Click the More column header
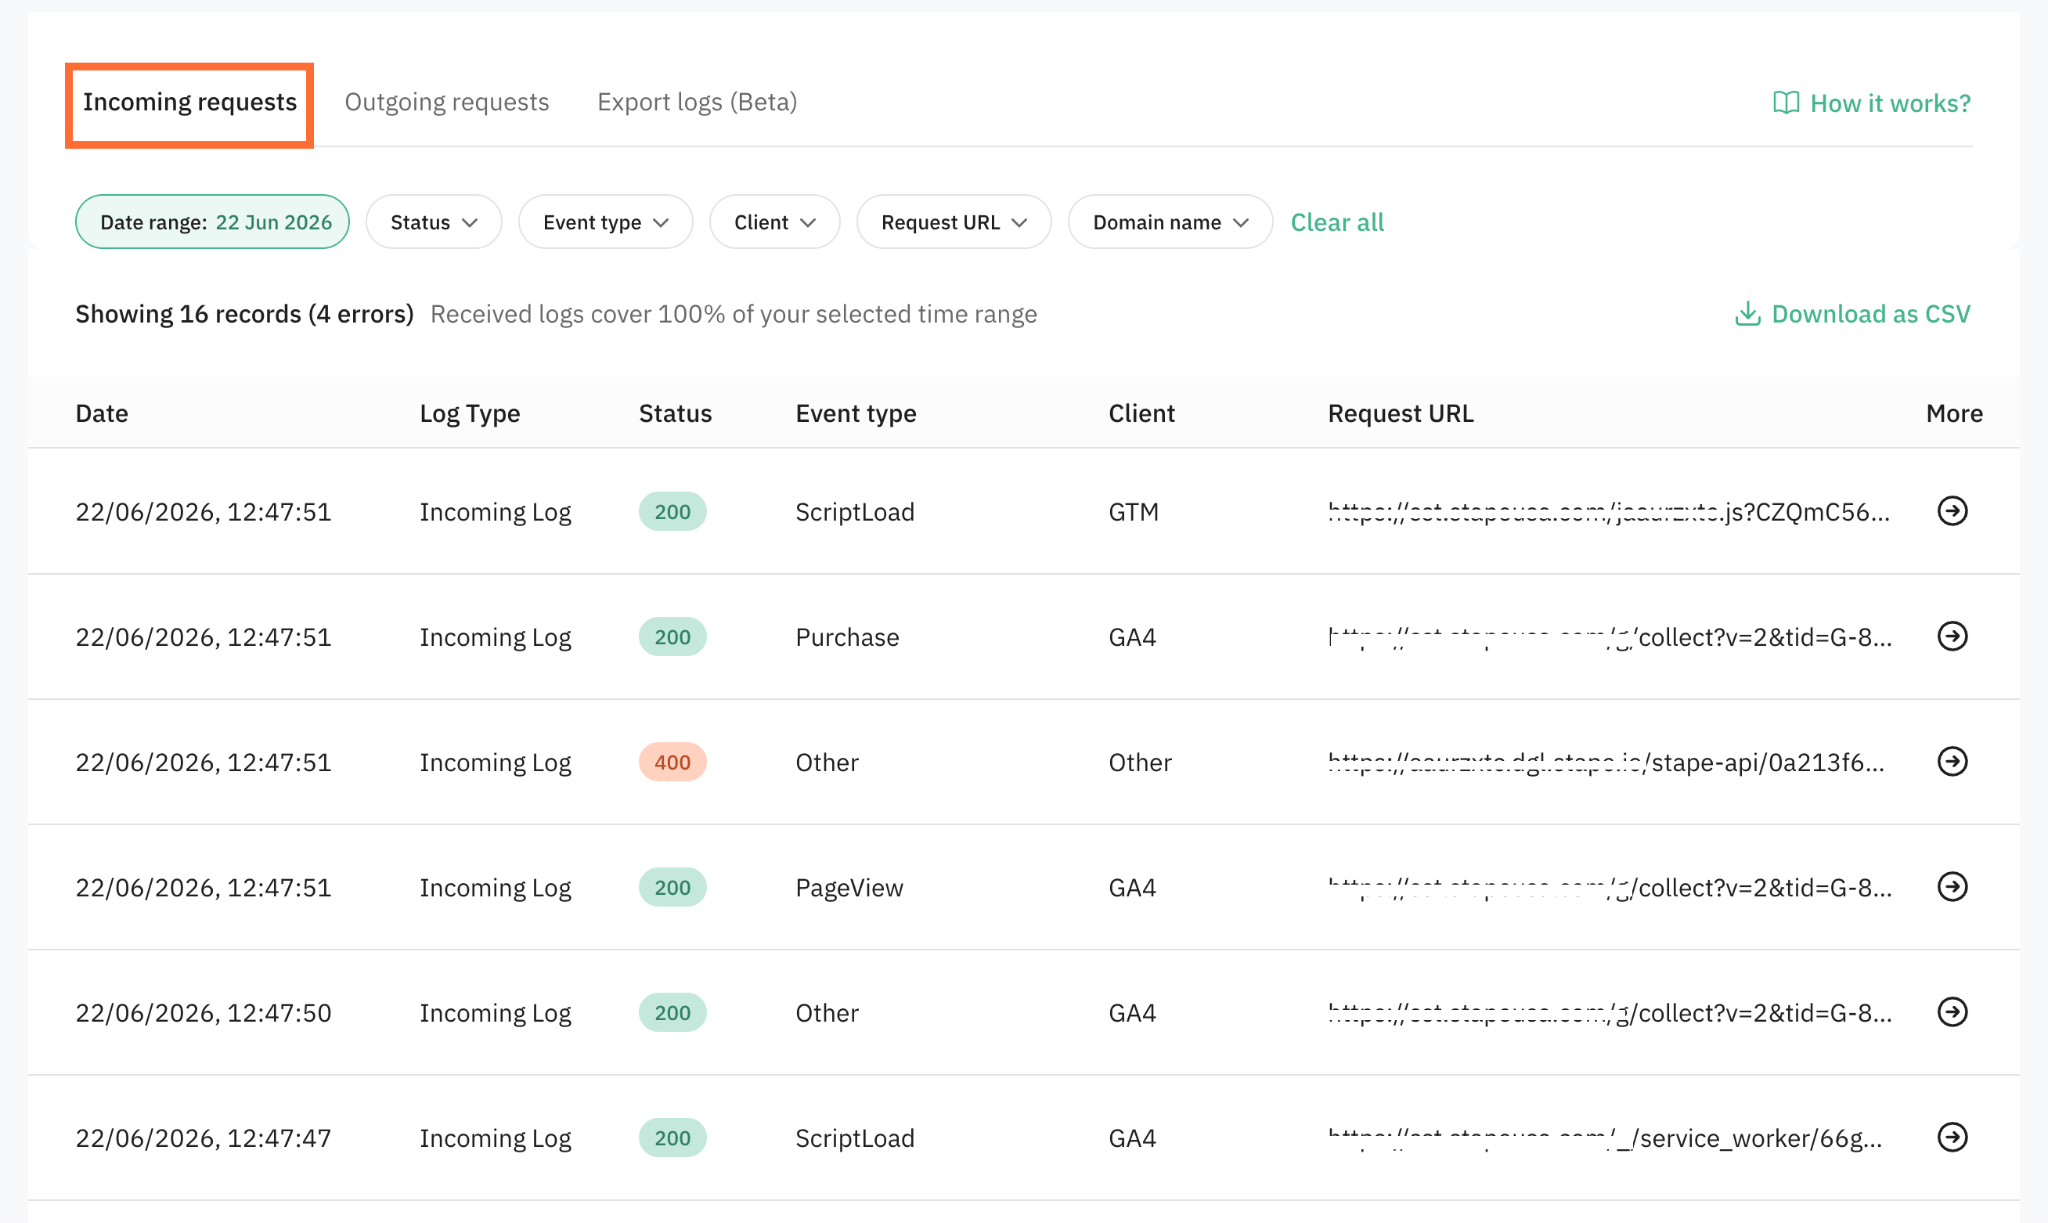 click(1954, 413)
